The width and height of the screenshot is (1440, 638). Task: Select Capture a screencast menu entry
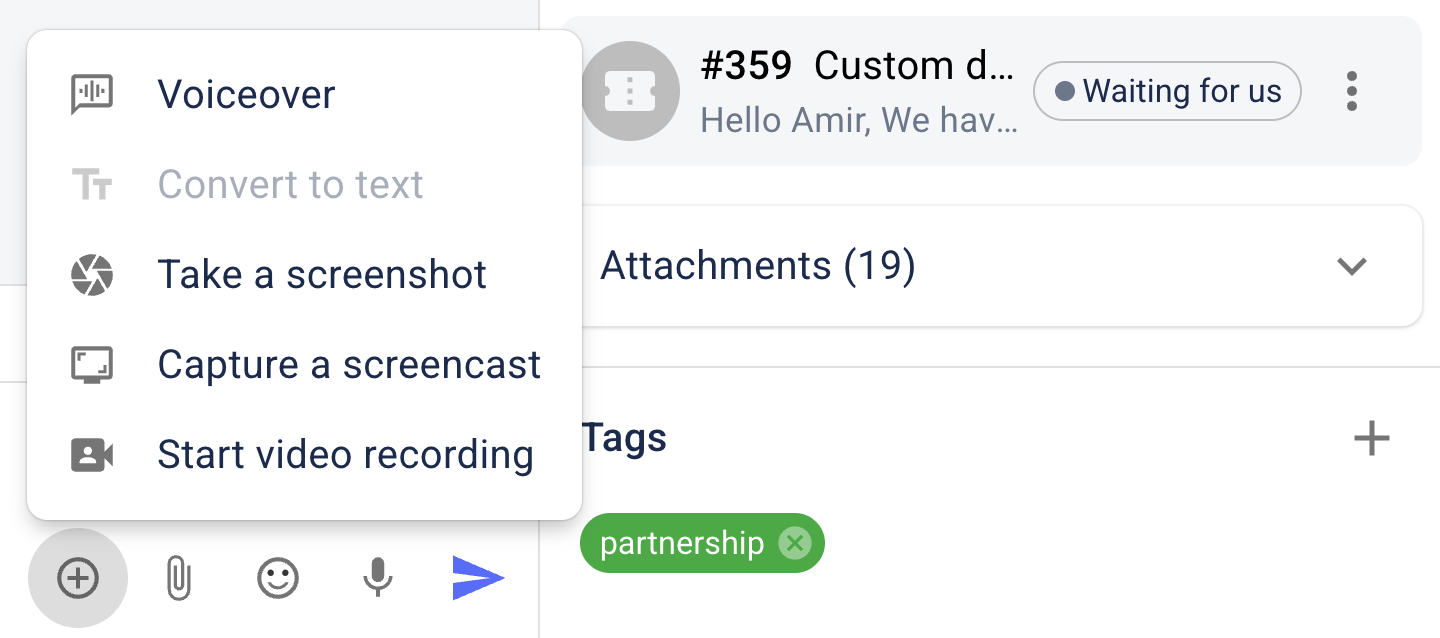[x=349, y=365]
